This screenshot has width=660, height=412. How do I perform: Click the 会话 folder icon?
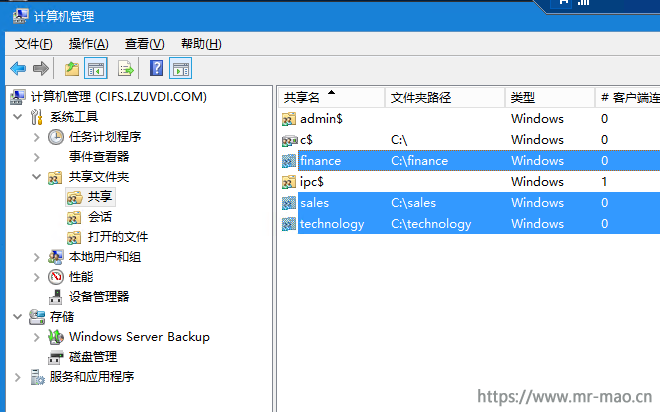click(74, 218)
